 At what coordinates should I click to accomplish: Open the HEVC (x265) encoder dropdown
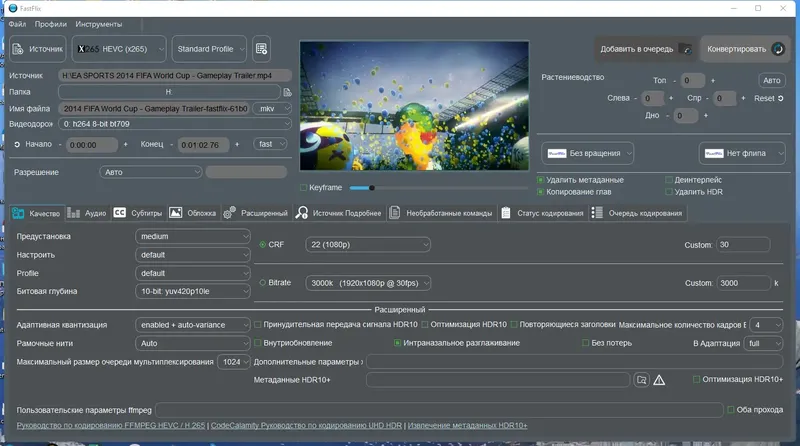[119, 48]
